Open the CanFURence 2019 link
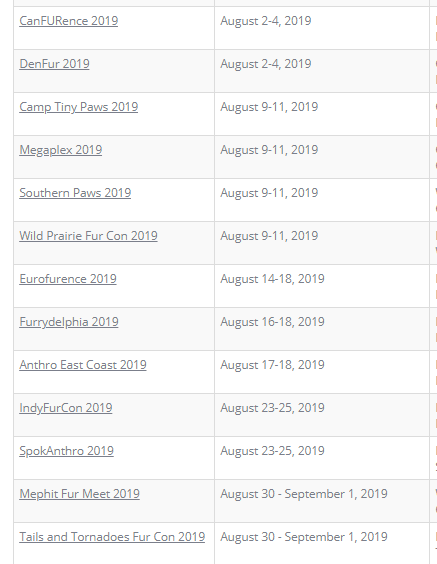 (x=68, y=21)
